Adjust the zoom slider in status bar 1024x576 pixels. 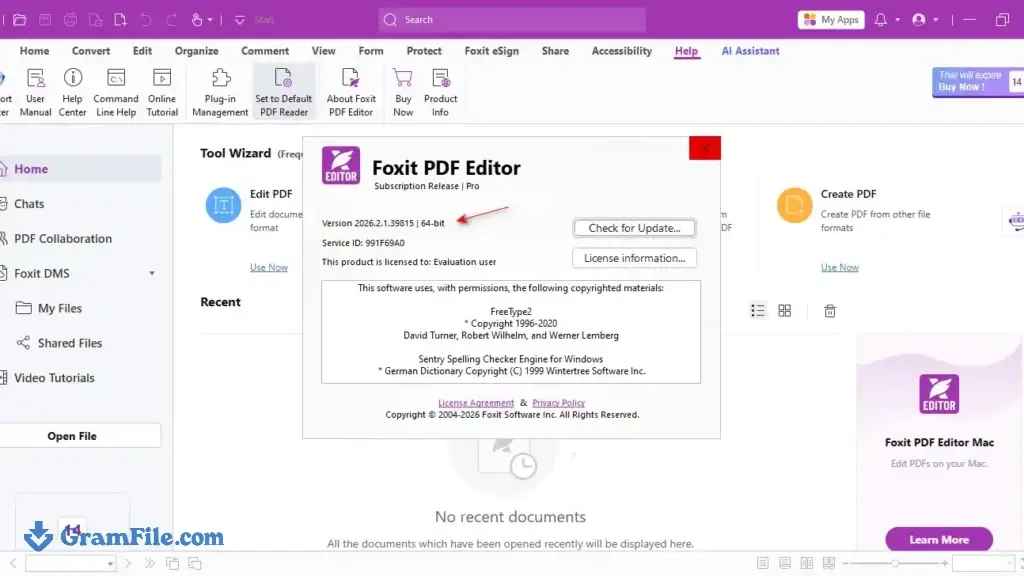click(895, 563)
